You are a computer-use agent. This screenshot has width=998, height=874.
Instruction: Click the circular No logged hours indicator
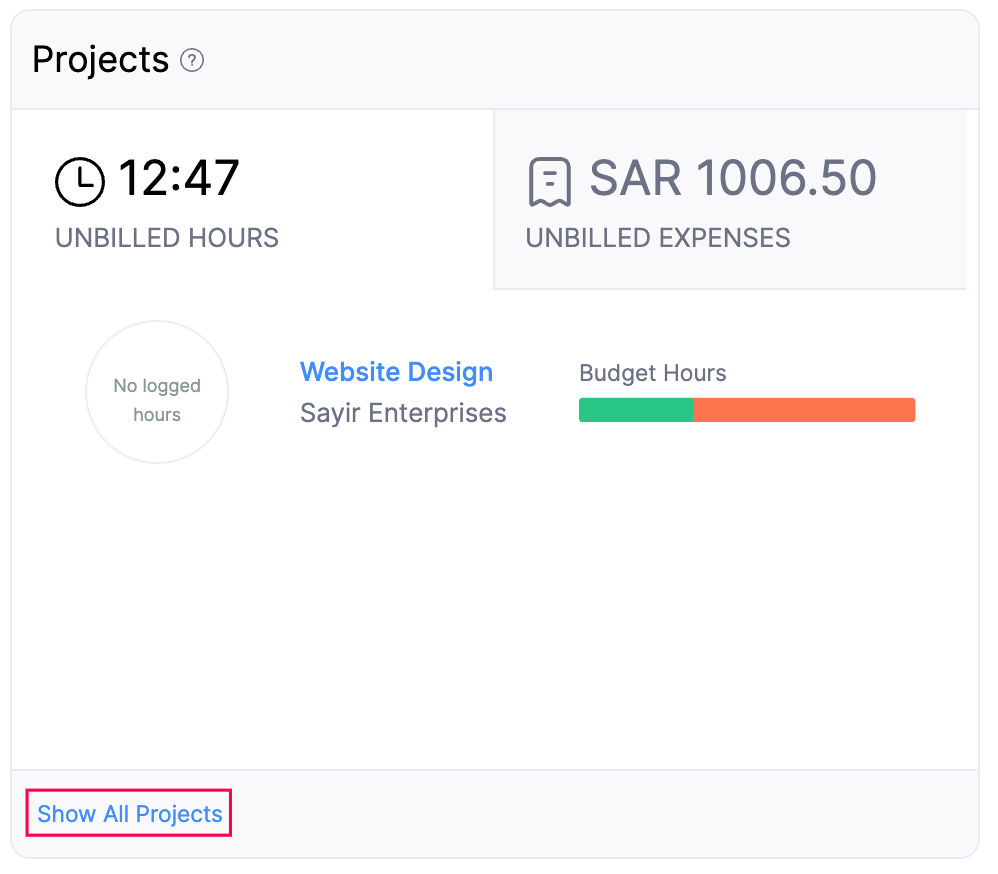coord(157,392)
